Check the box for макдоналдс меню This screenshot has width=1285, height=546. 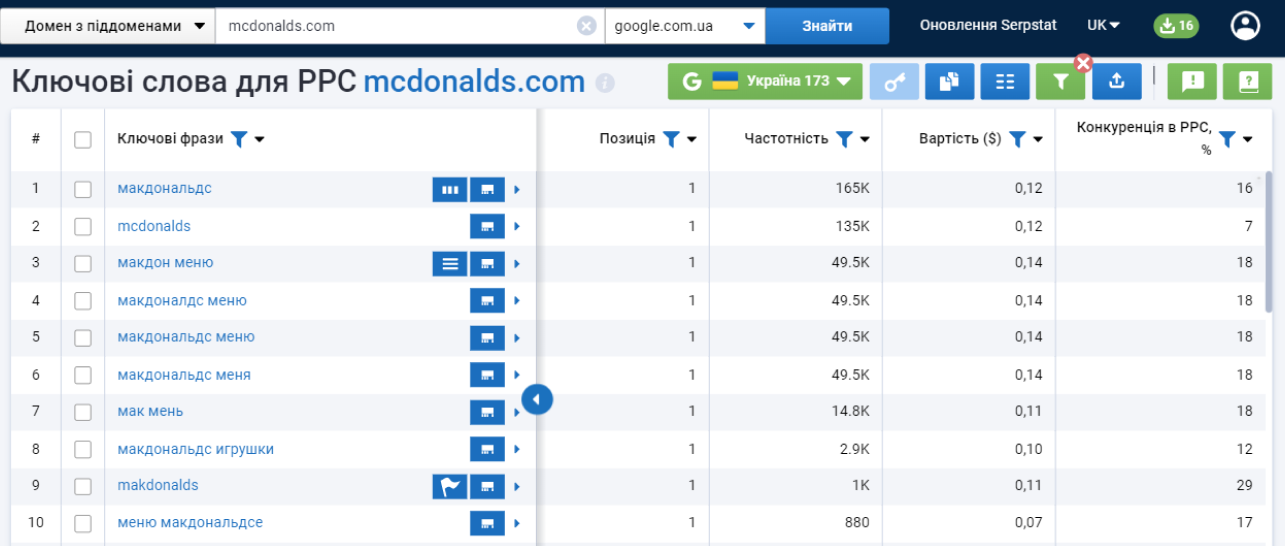83,301
